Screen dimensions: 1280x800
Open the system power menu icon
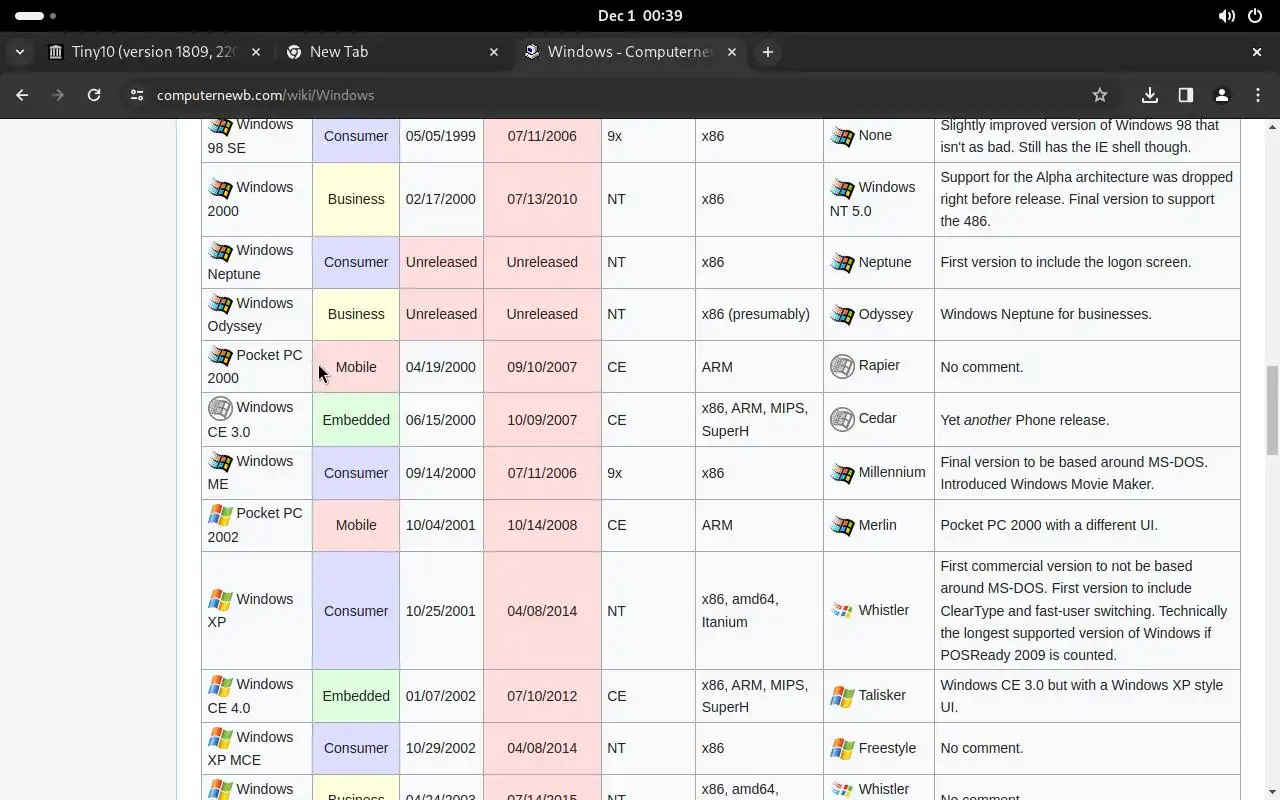pyautogui.click(x=1255, y=16)
